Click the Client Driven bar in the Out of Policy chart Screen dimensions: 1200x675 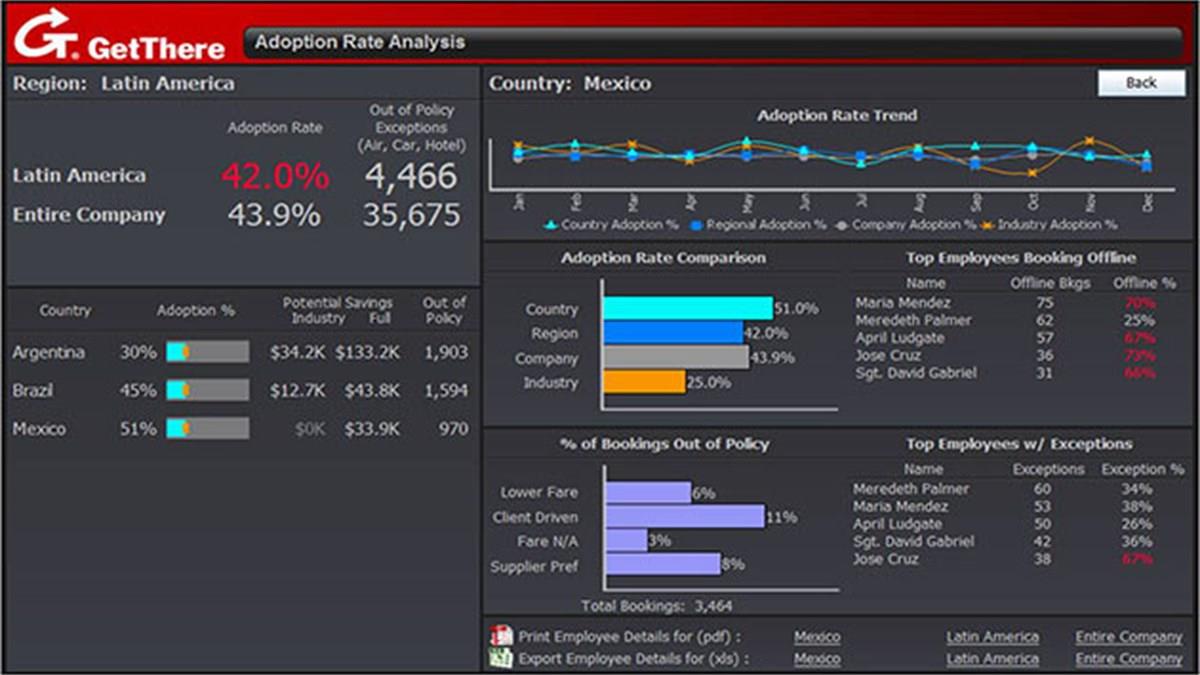coord(684,516)
